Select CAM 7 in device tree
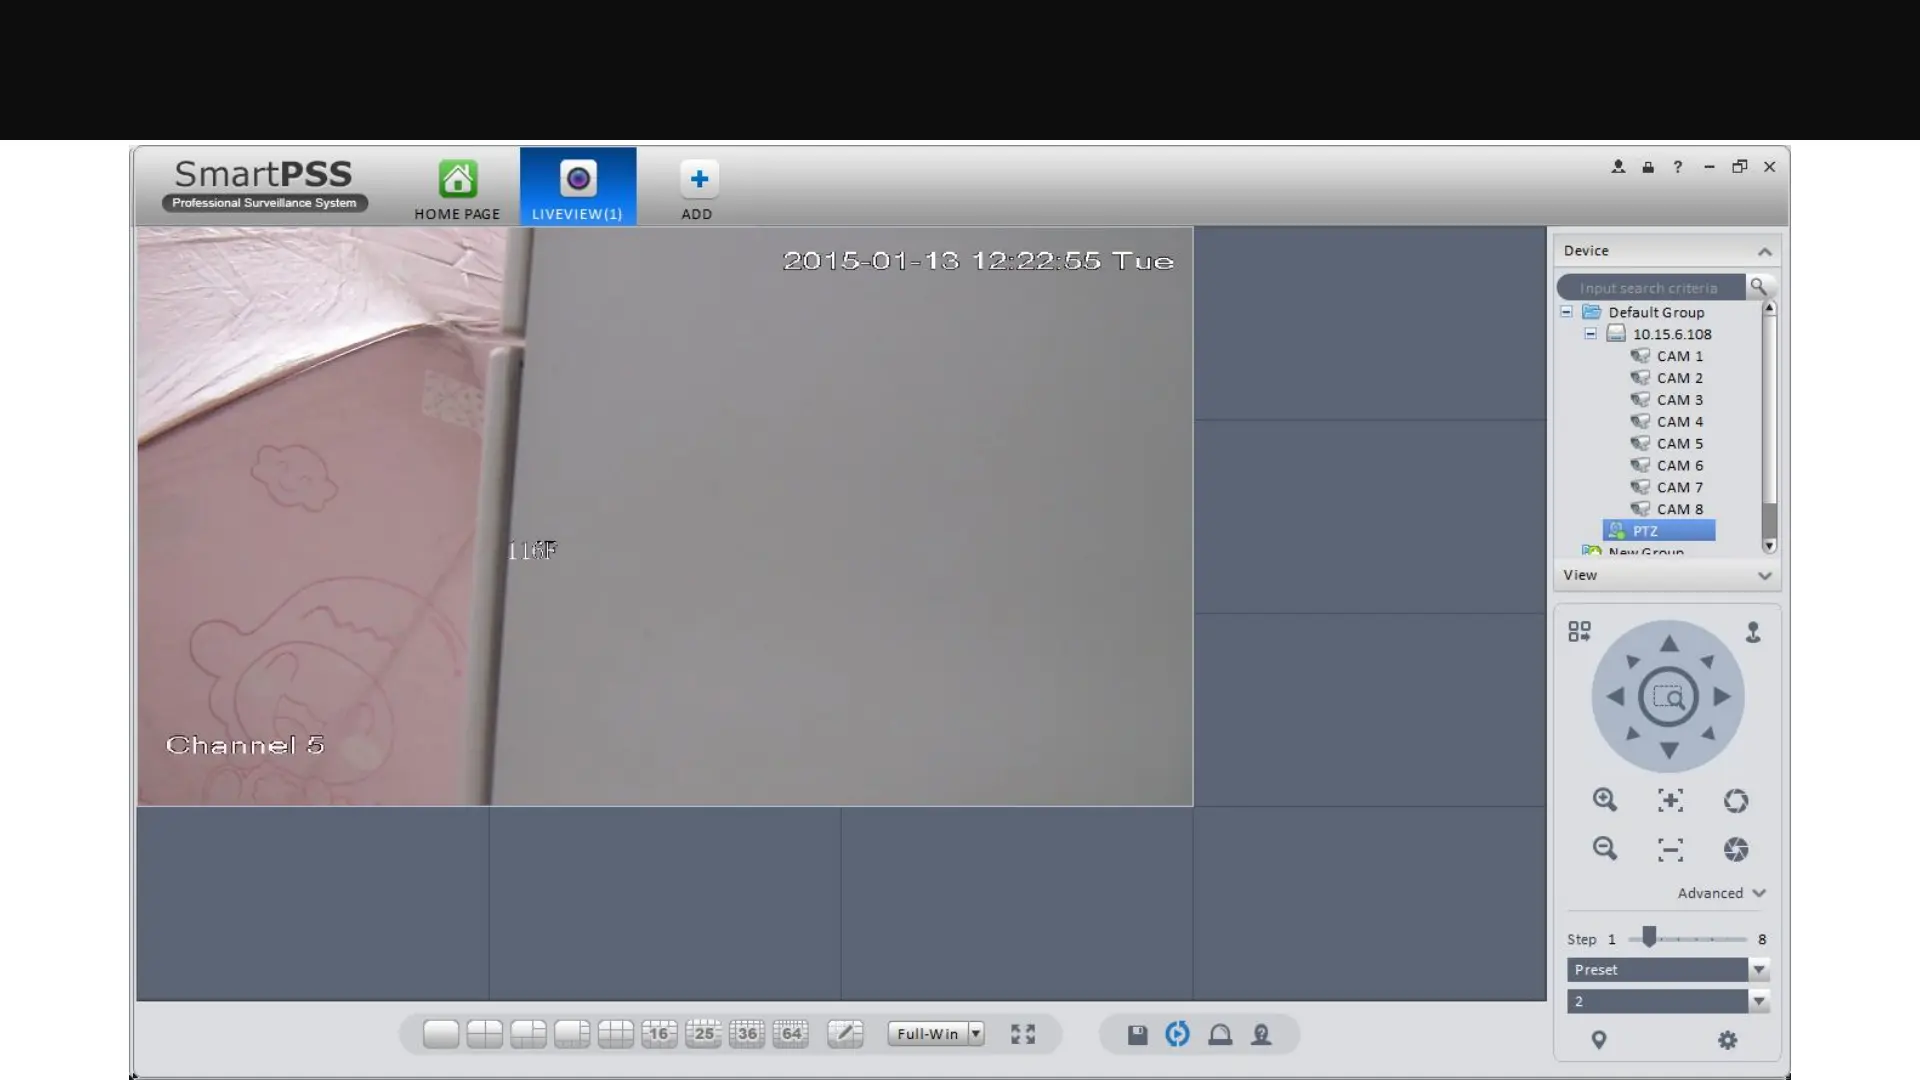Viewport: 1920px width, 1080px height. pyautogui.click(x=1667, y=488)
